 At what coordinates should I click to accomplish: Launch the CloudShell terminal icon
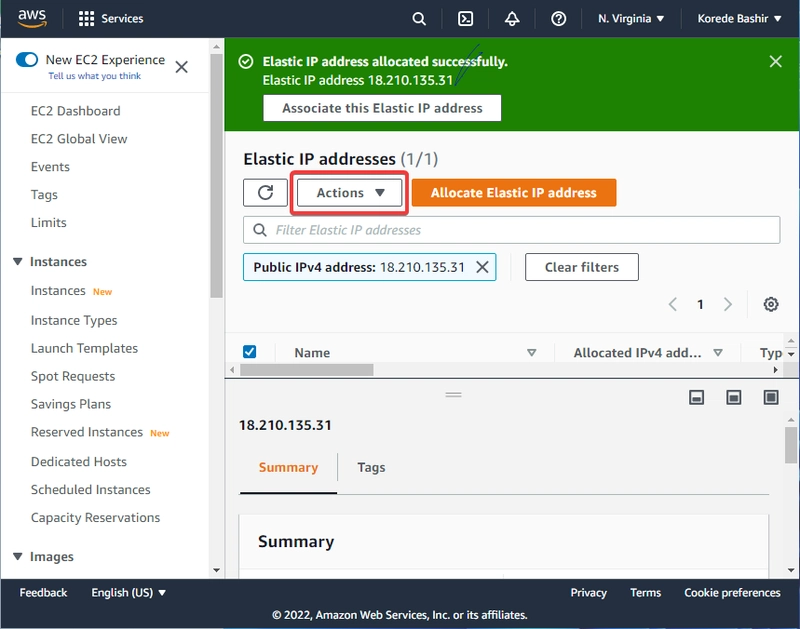465,19
